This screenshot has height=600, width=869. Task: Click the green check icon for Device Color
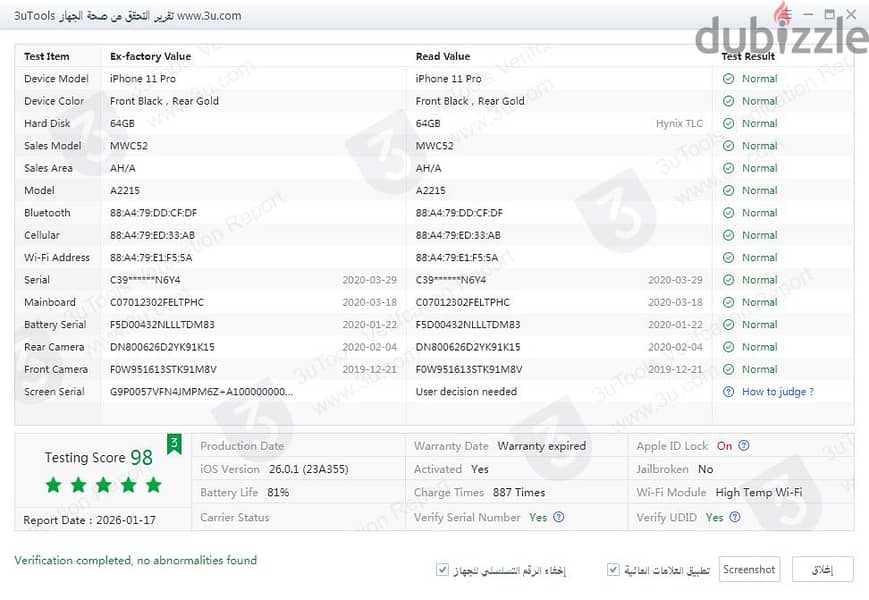pos(728,101)
